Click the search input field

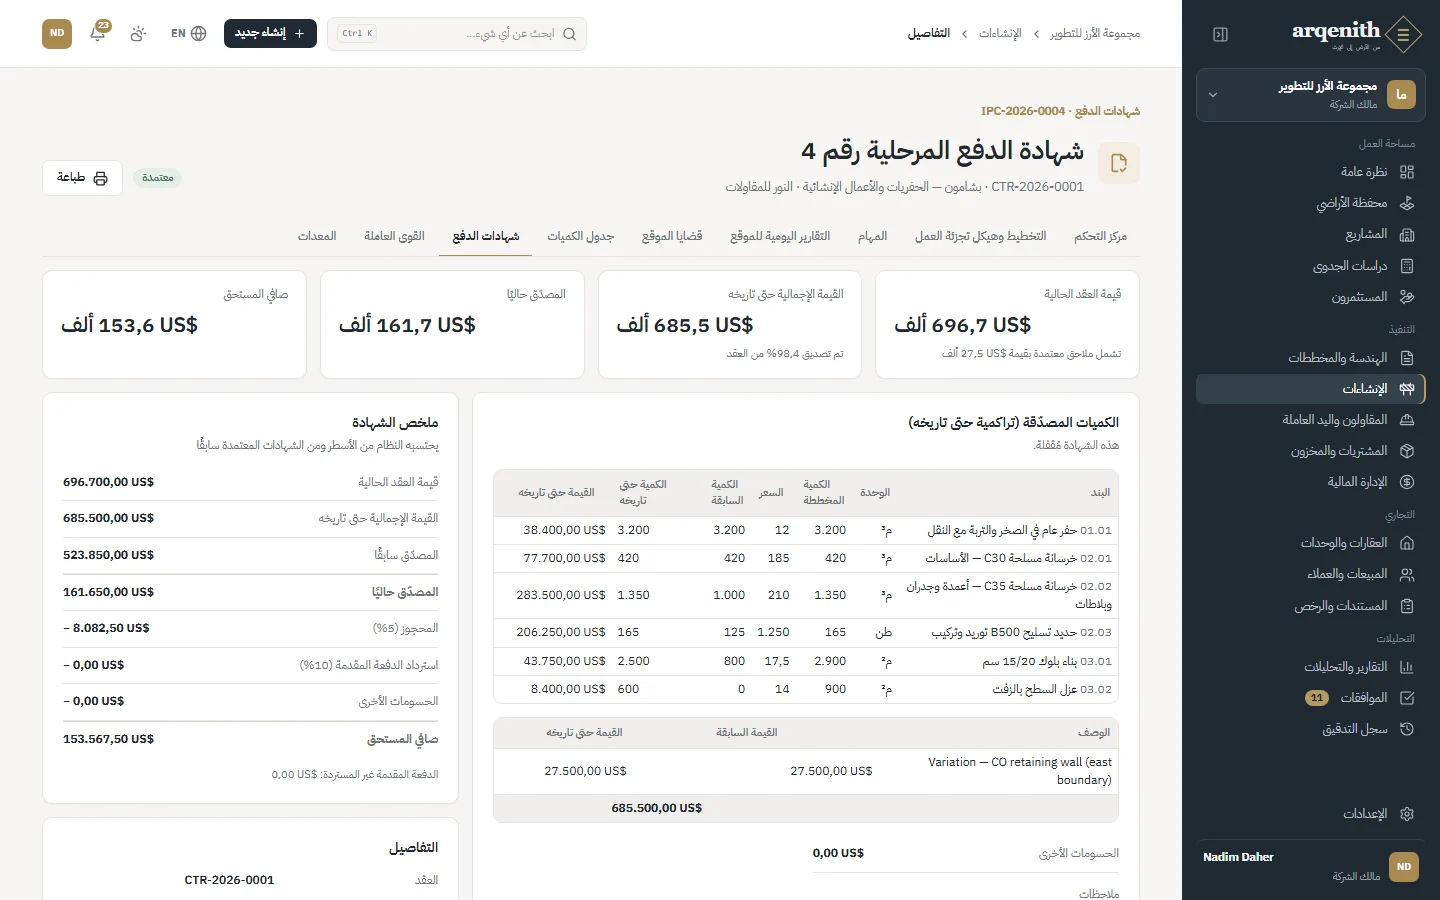tap(457, 33)
